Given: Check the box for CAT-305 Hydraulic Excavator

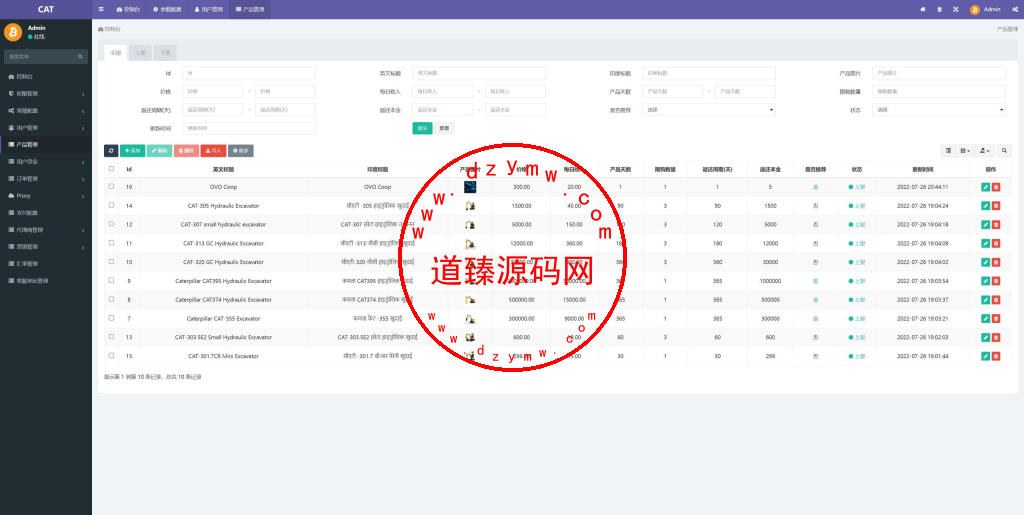Looking at the screenshot, I should (x=111, y=205).
